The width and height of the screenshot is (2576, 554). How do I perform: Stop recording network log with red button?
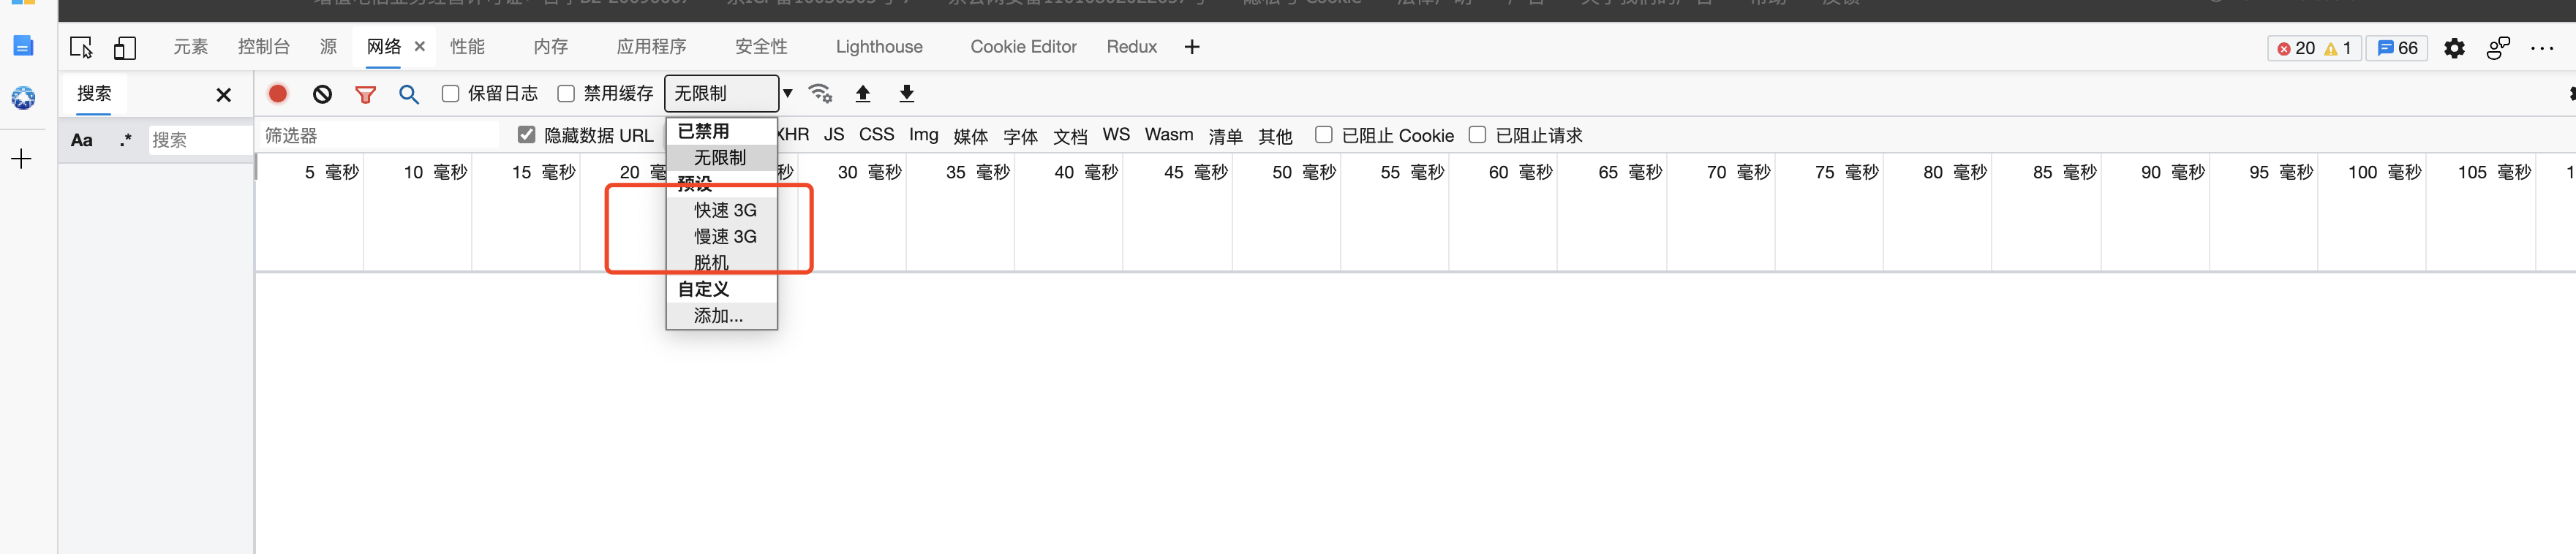(x=278, y=93)
